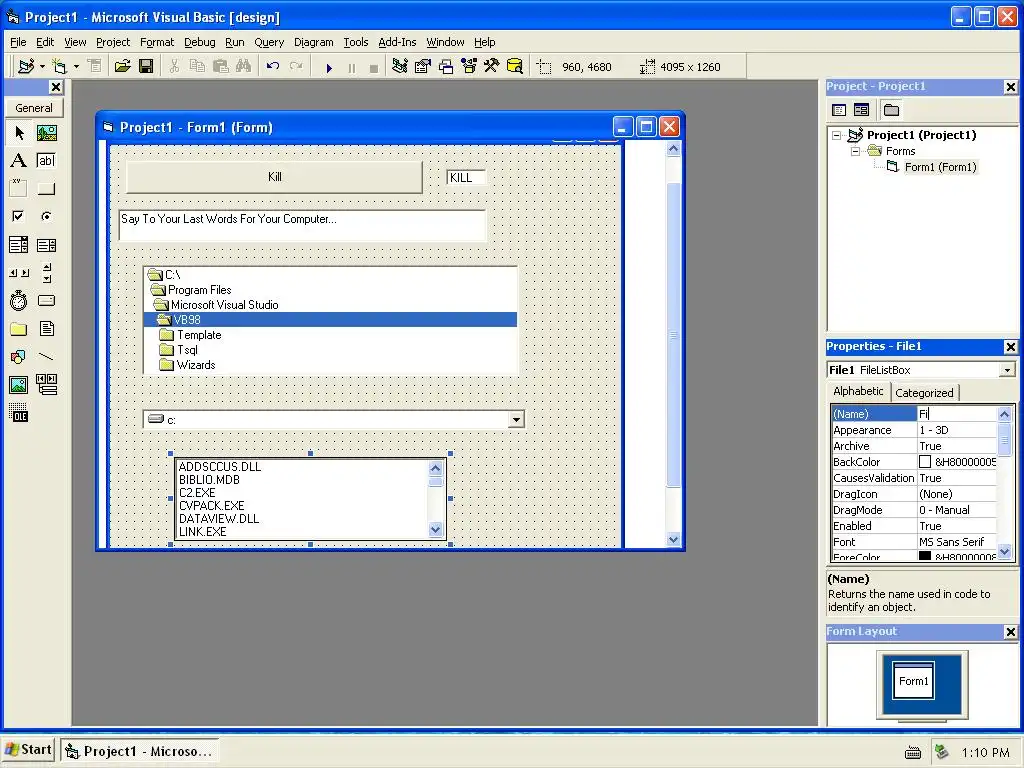This screenshot has height=768, width=1024.
Task: Click the Form1 thumbnail in Form Layout
Action: coord(913,680)
